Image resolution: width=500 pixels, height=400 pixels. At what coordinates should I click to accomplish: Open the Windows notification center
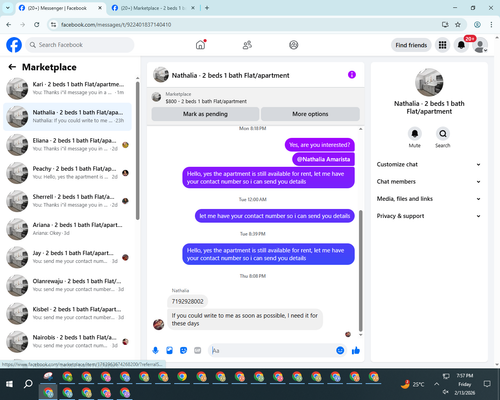(487, 384)
